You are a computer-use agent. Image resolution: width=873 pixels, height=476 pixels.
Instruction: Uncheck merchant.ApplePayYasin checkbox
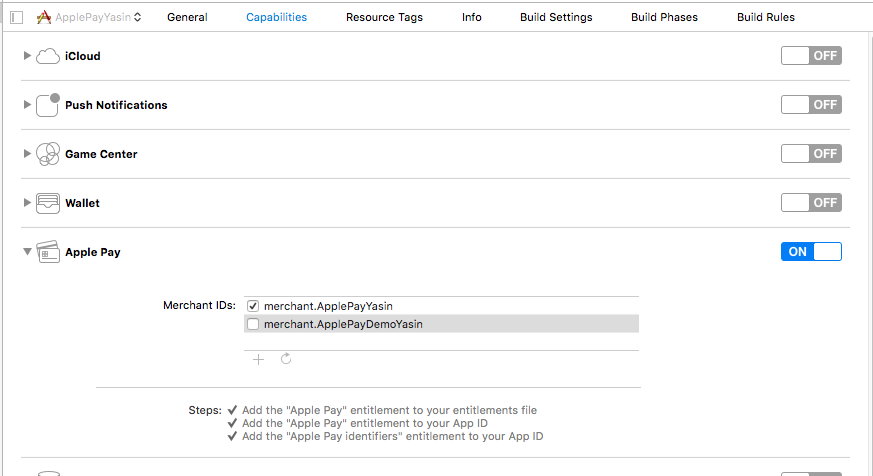pyautogui.click(x=253, y=306)
